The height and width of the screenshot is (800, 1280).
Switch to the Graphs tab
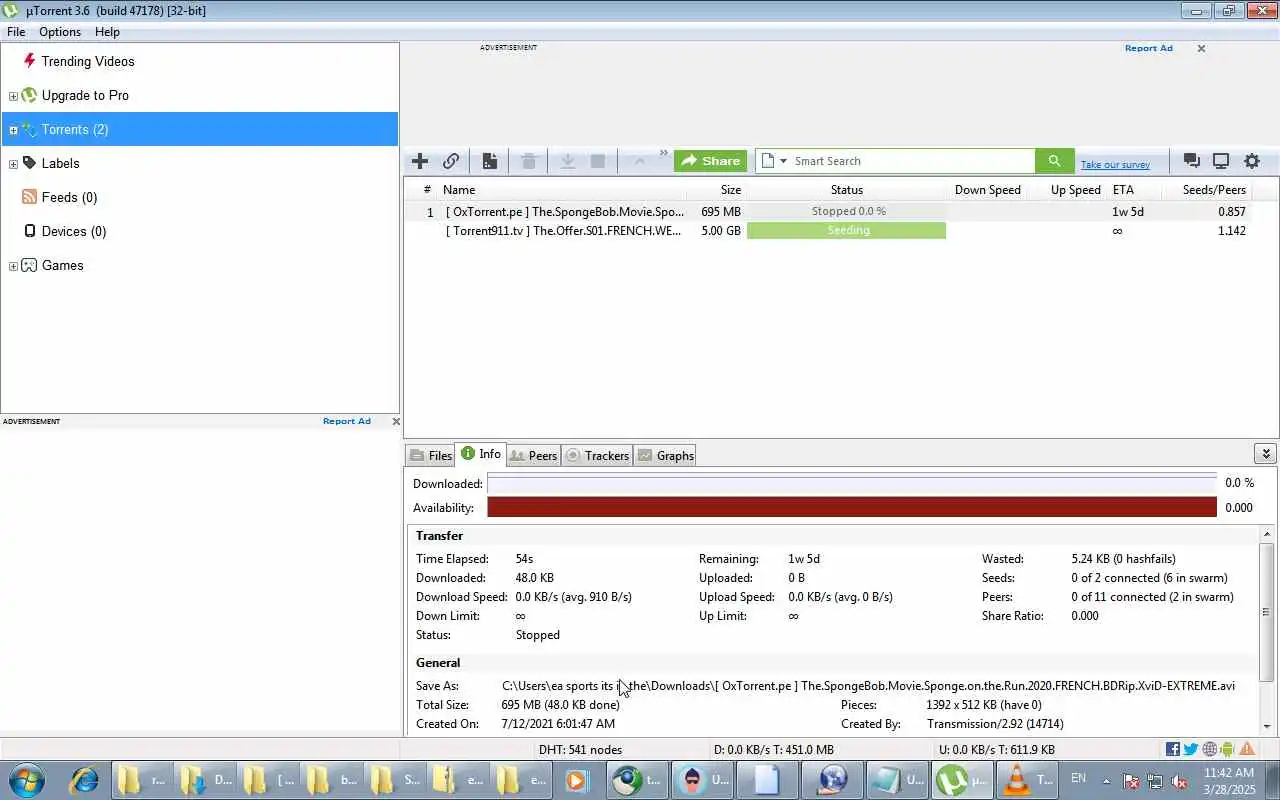pyautogui.click(x=666, y=455)
